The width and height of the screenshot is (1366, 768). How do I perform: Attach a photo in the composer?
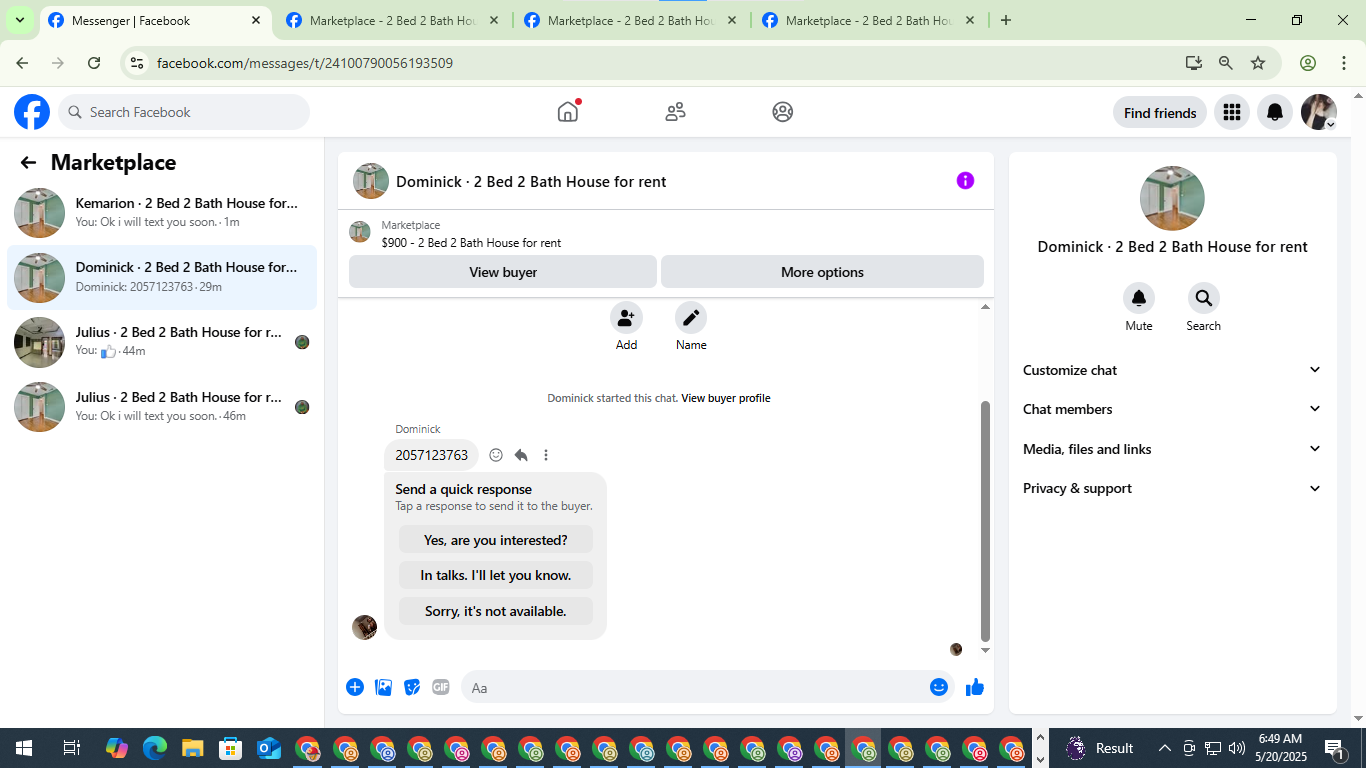[x=383, y=687]
